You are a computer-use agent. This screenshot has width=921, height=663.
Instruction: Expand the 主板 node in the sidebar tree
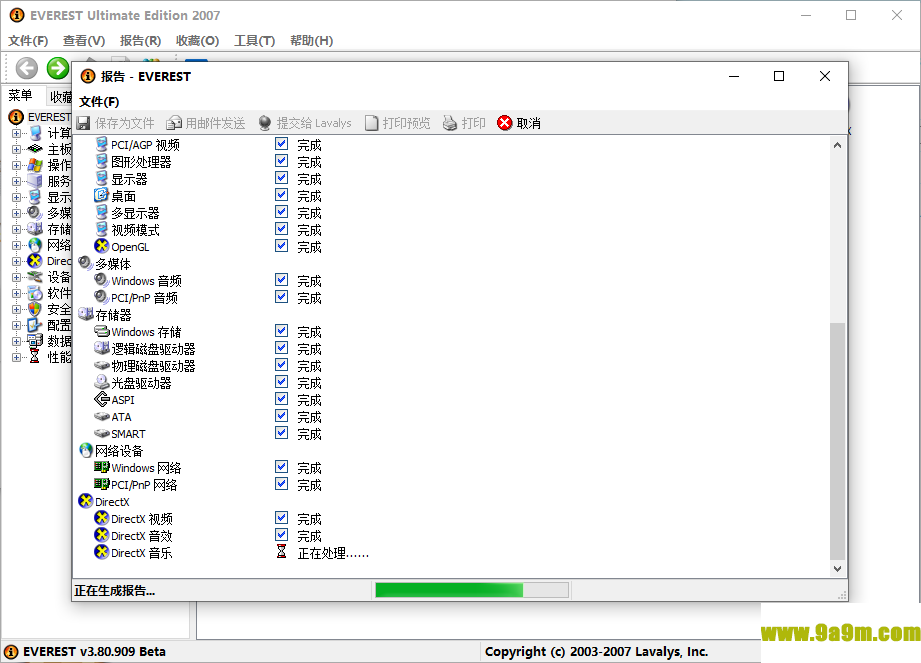pyautogui.click(x=16, y=149)
